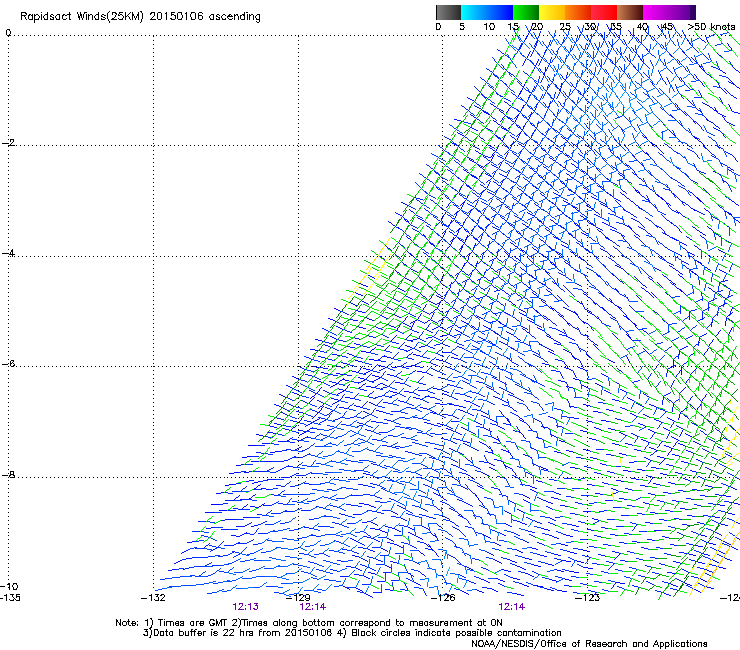Click the purple '12:13' time label
This screenshot has height=650, width=740.
coord(245,607)
